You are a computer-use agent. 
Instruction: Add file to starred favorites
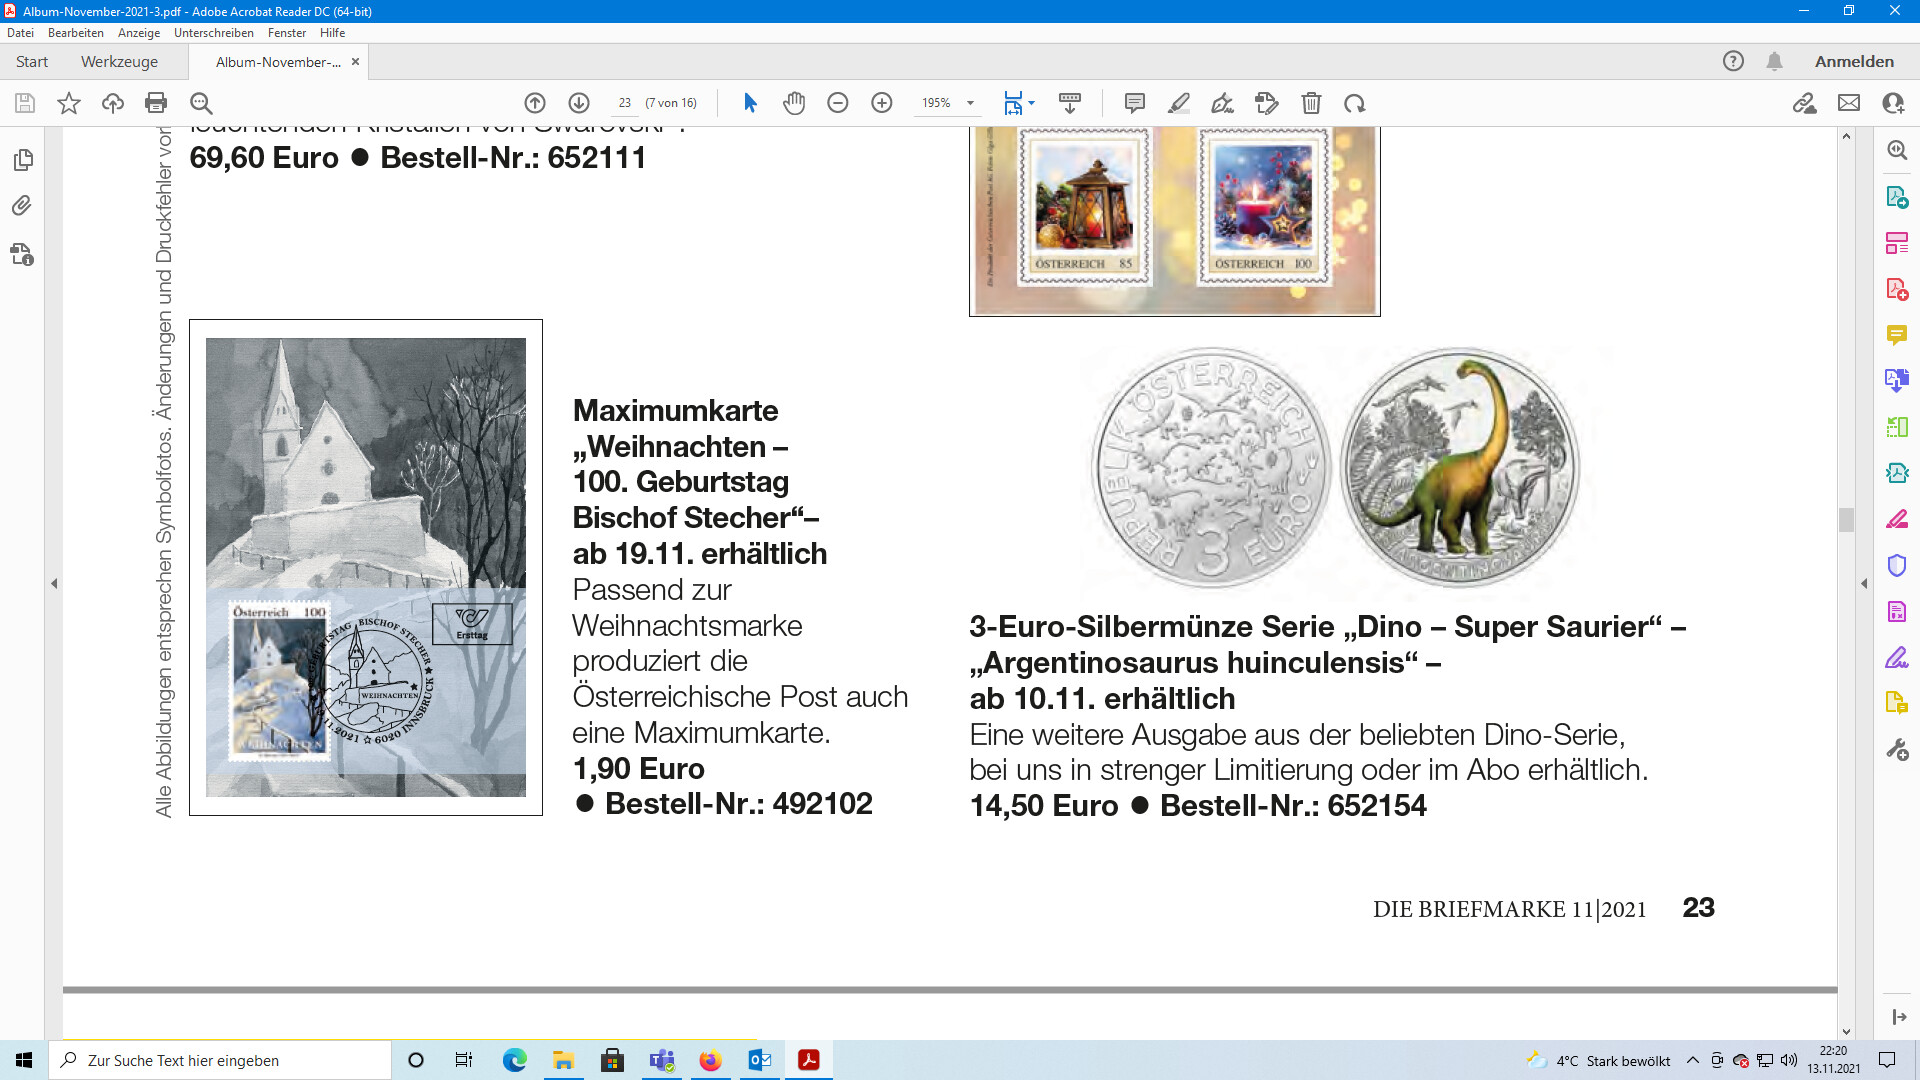click(x=69, y=103)
